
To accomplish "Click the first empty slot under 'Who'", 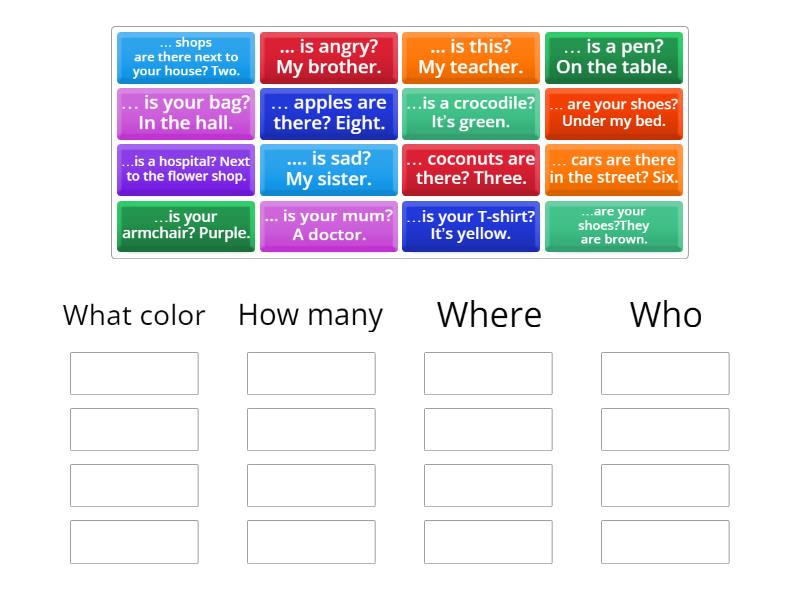I will (665, 373).
